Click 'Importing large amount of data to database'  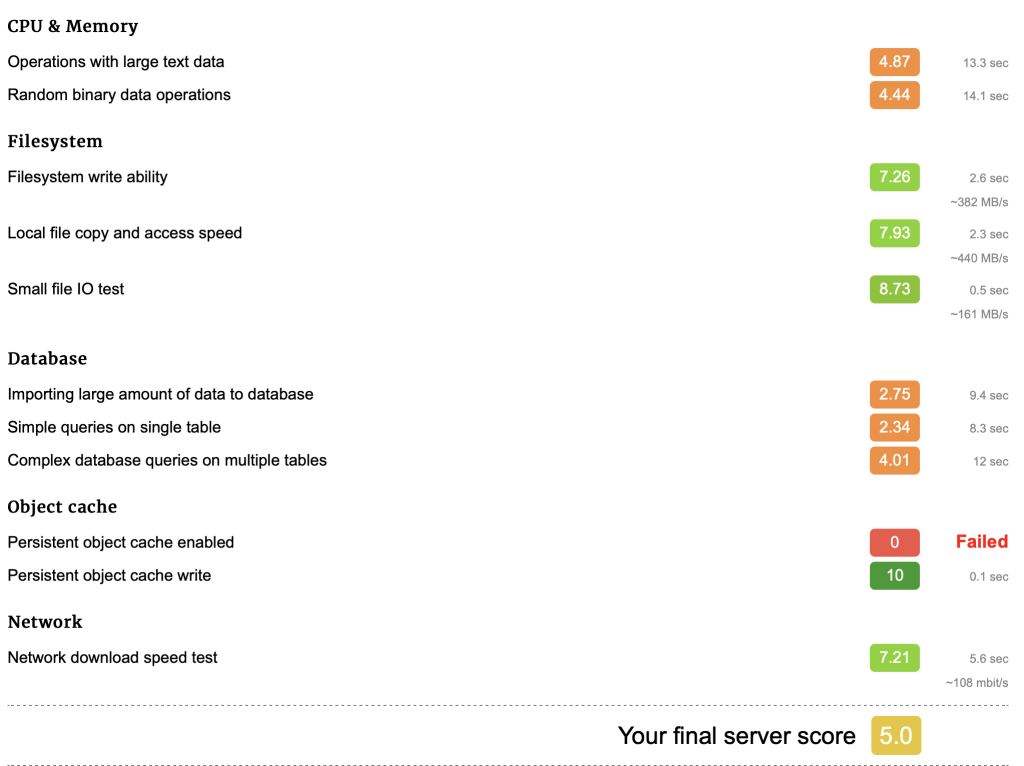[x=160, y=394]
